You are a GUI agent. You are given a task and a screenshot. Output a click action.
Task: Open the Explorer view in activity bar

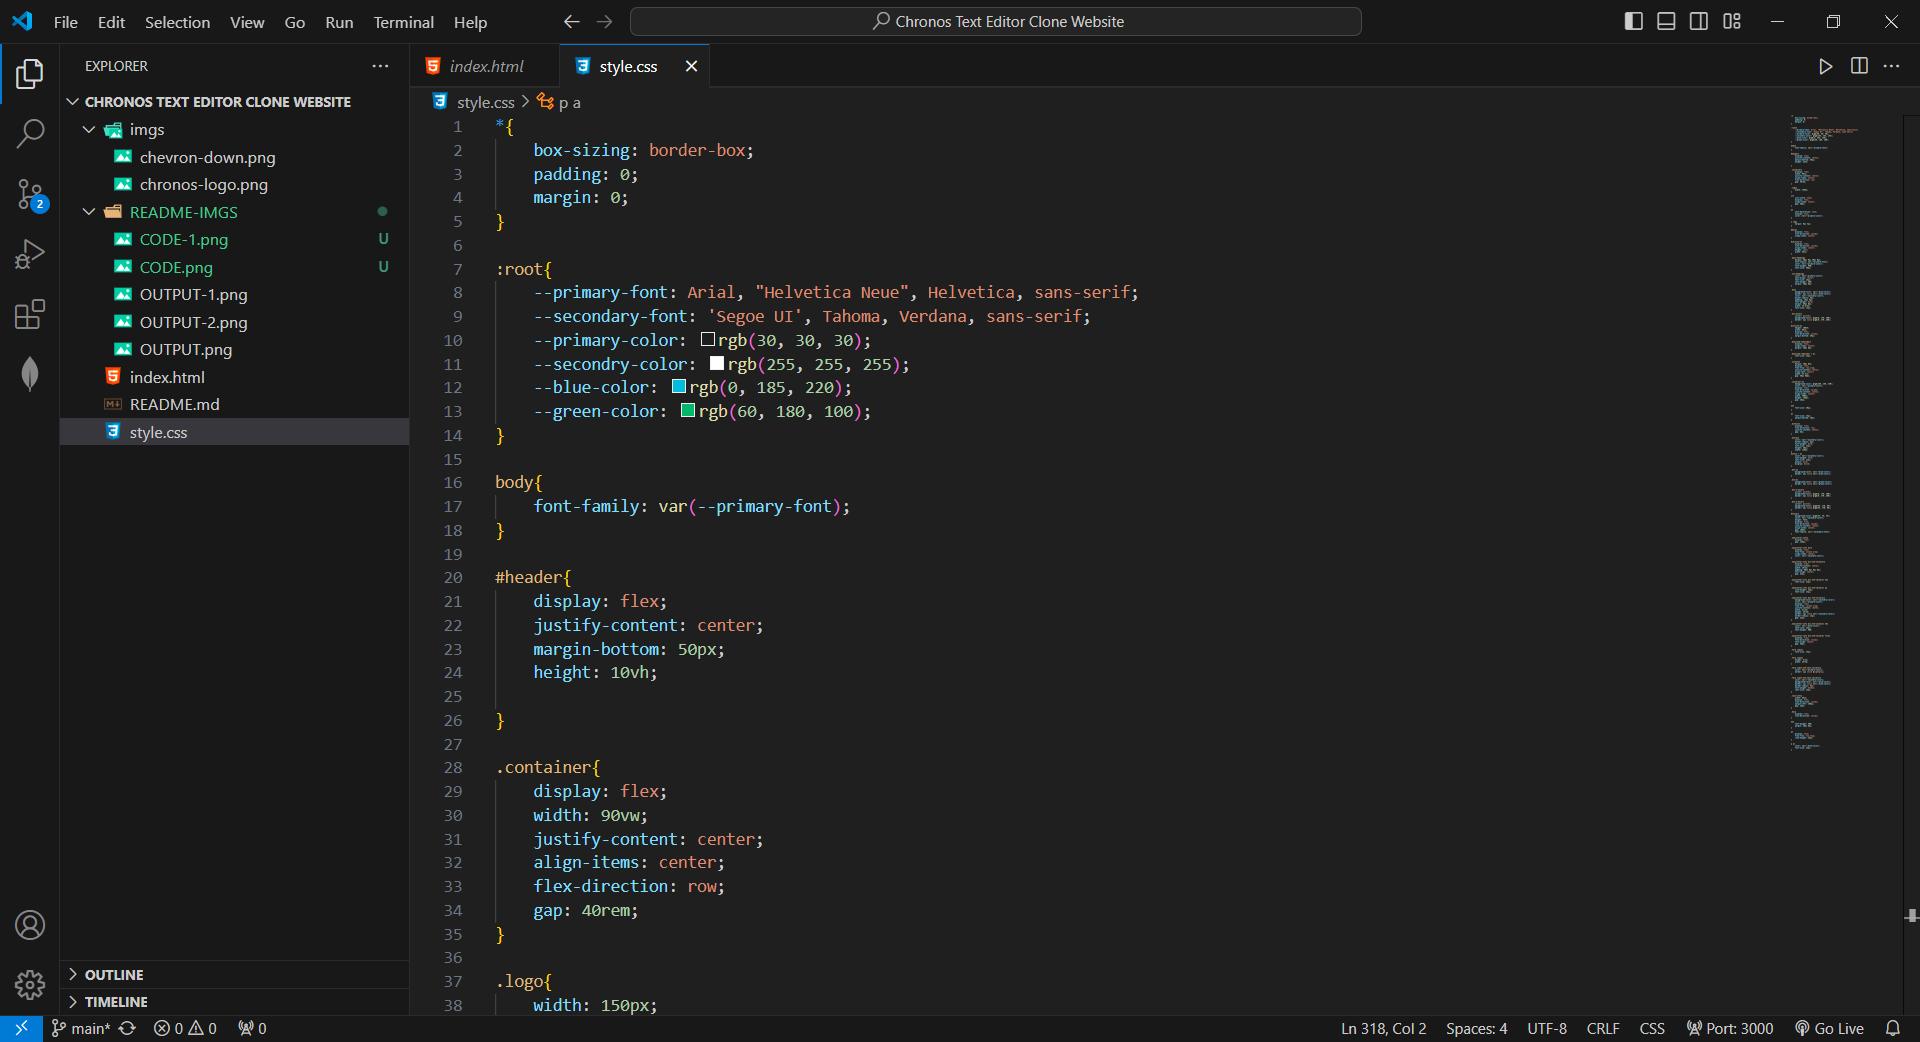click(30, 73)
